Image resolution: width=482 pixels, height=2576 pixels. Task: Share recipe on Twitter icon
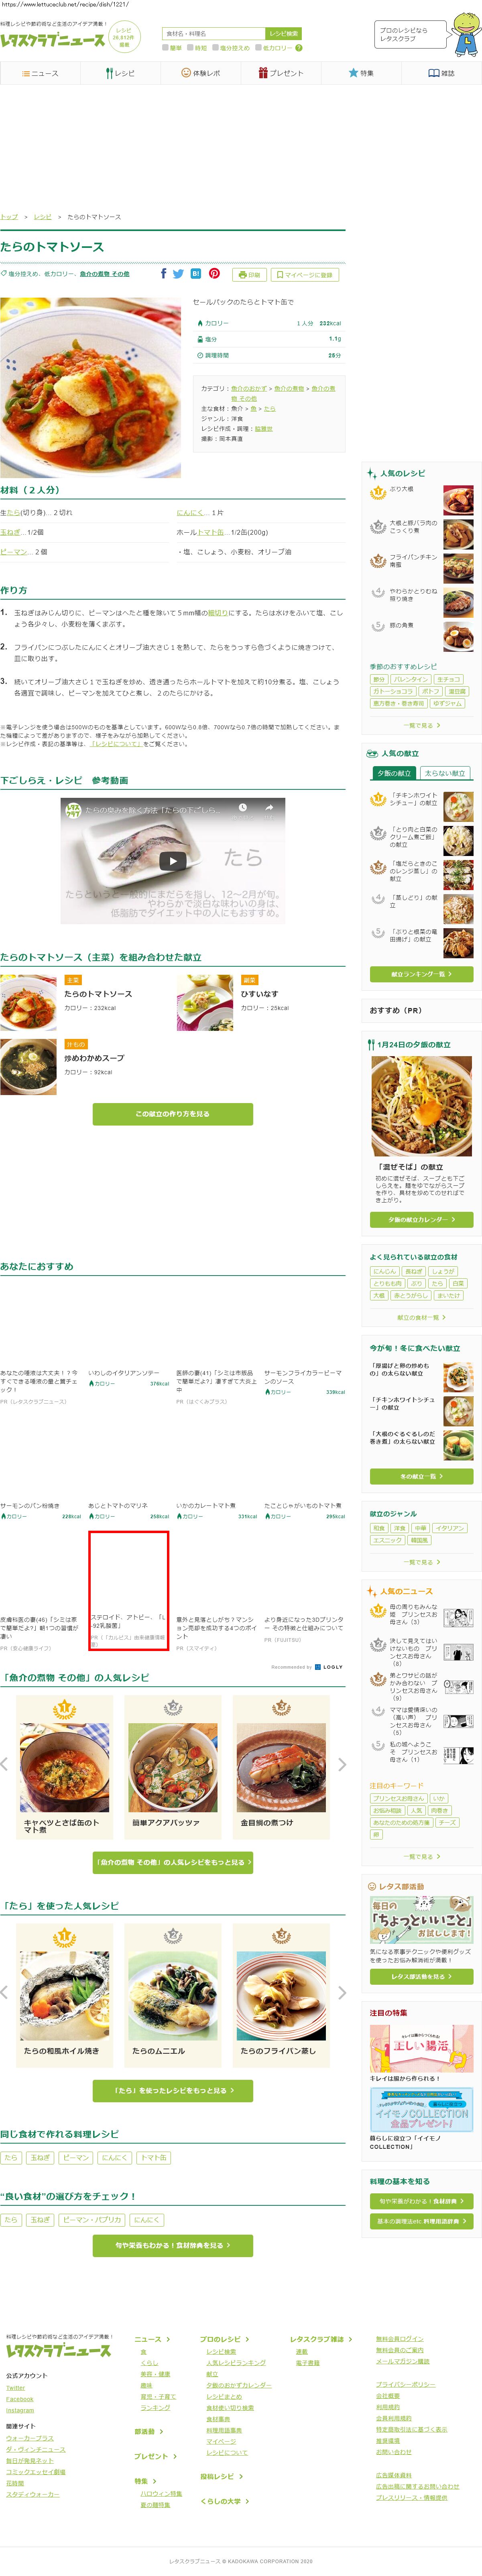tap(178, 273)
